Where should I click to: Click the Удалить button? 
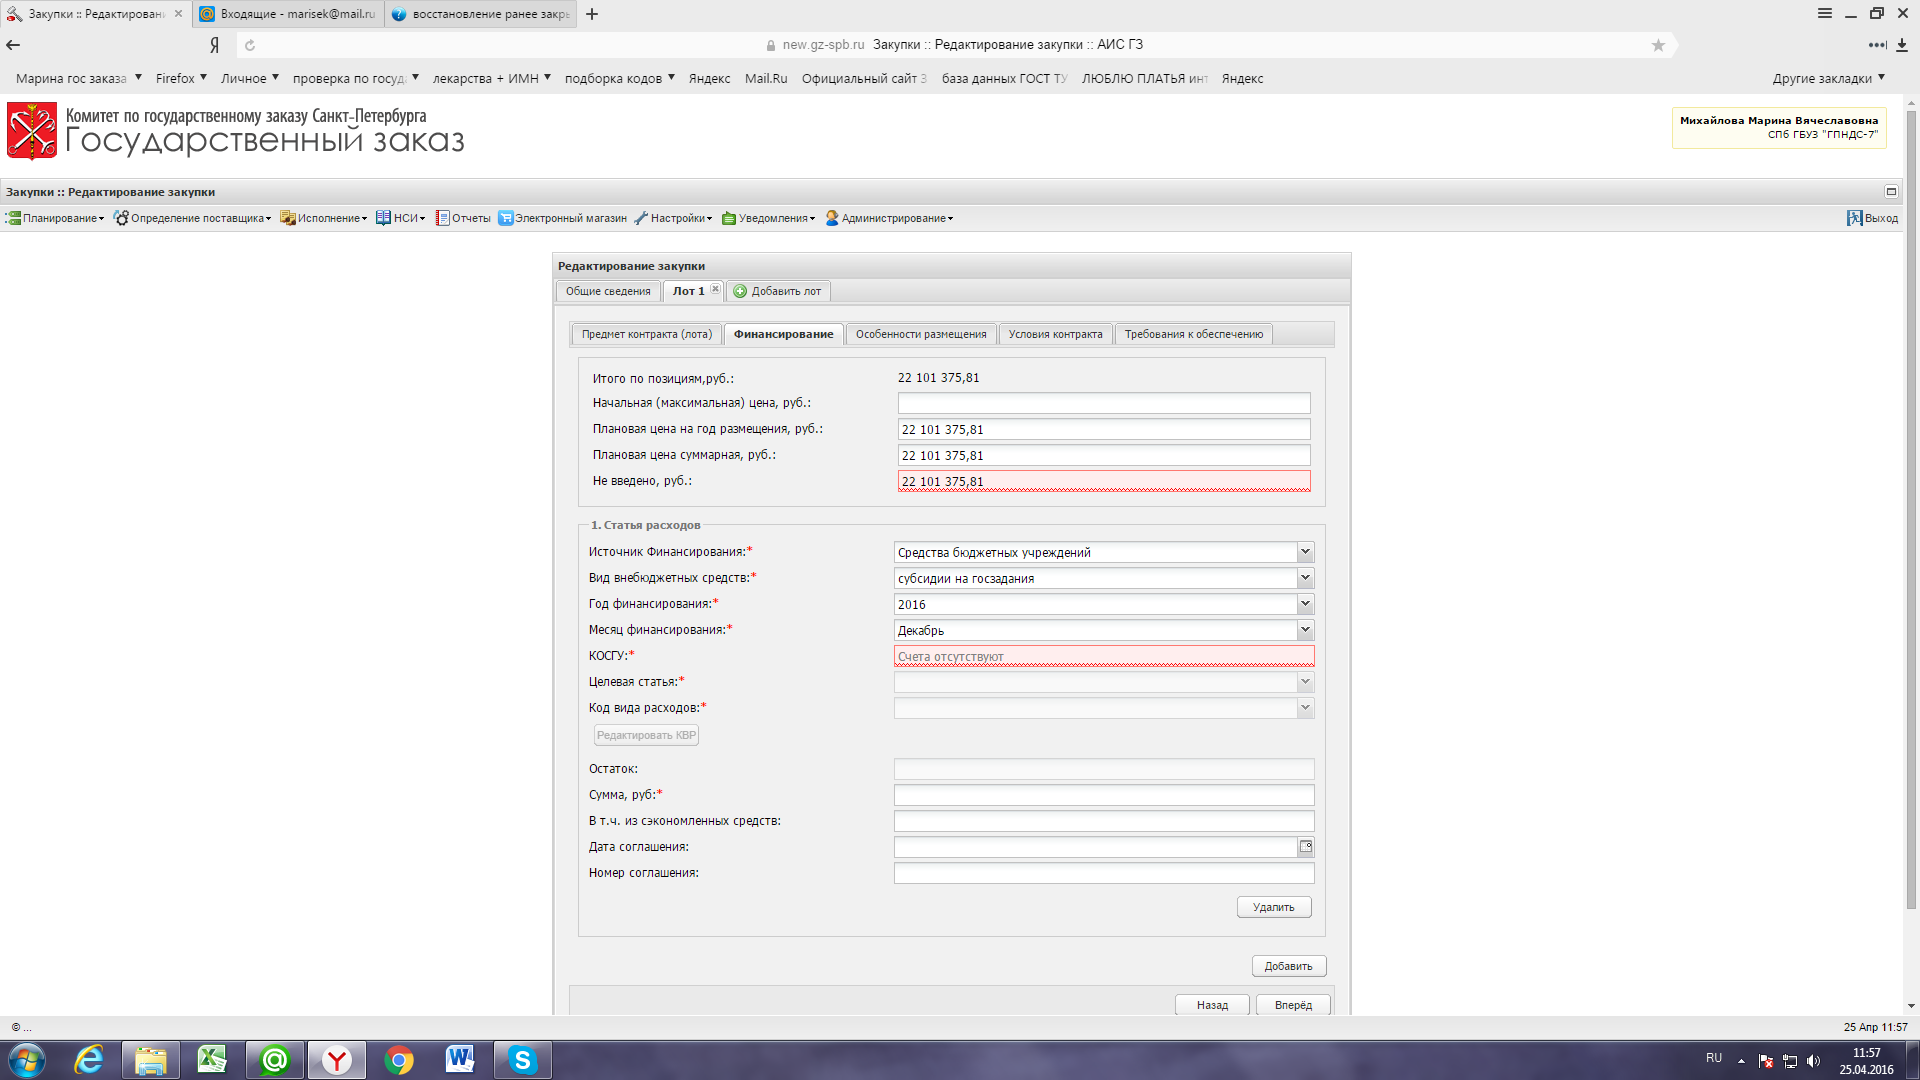(x=1273, y=907)
